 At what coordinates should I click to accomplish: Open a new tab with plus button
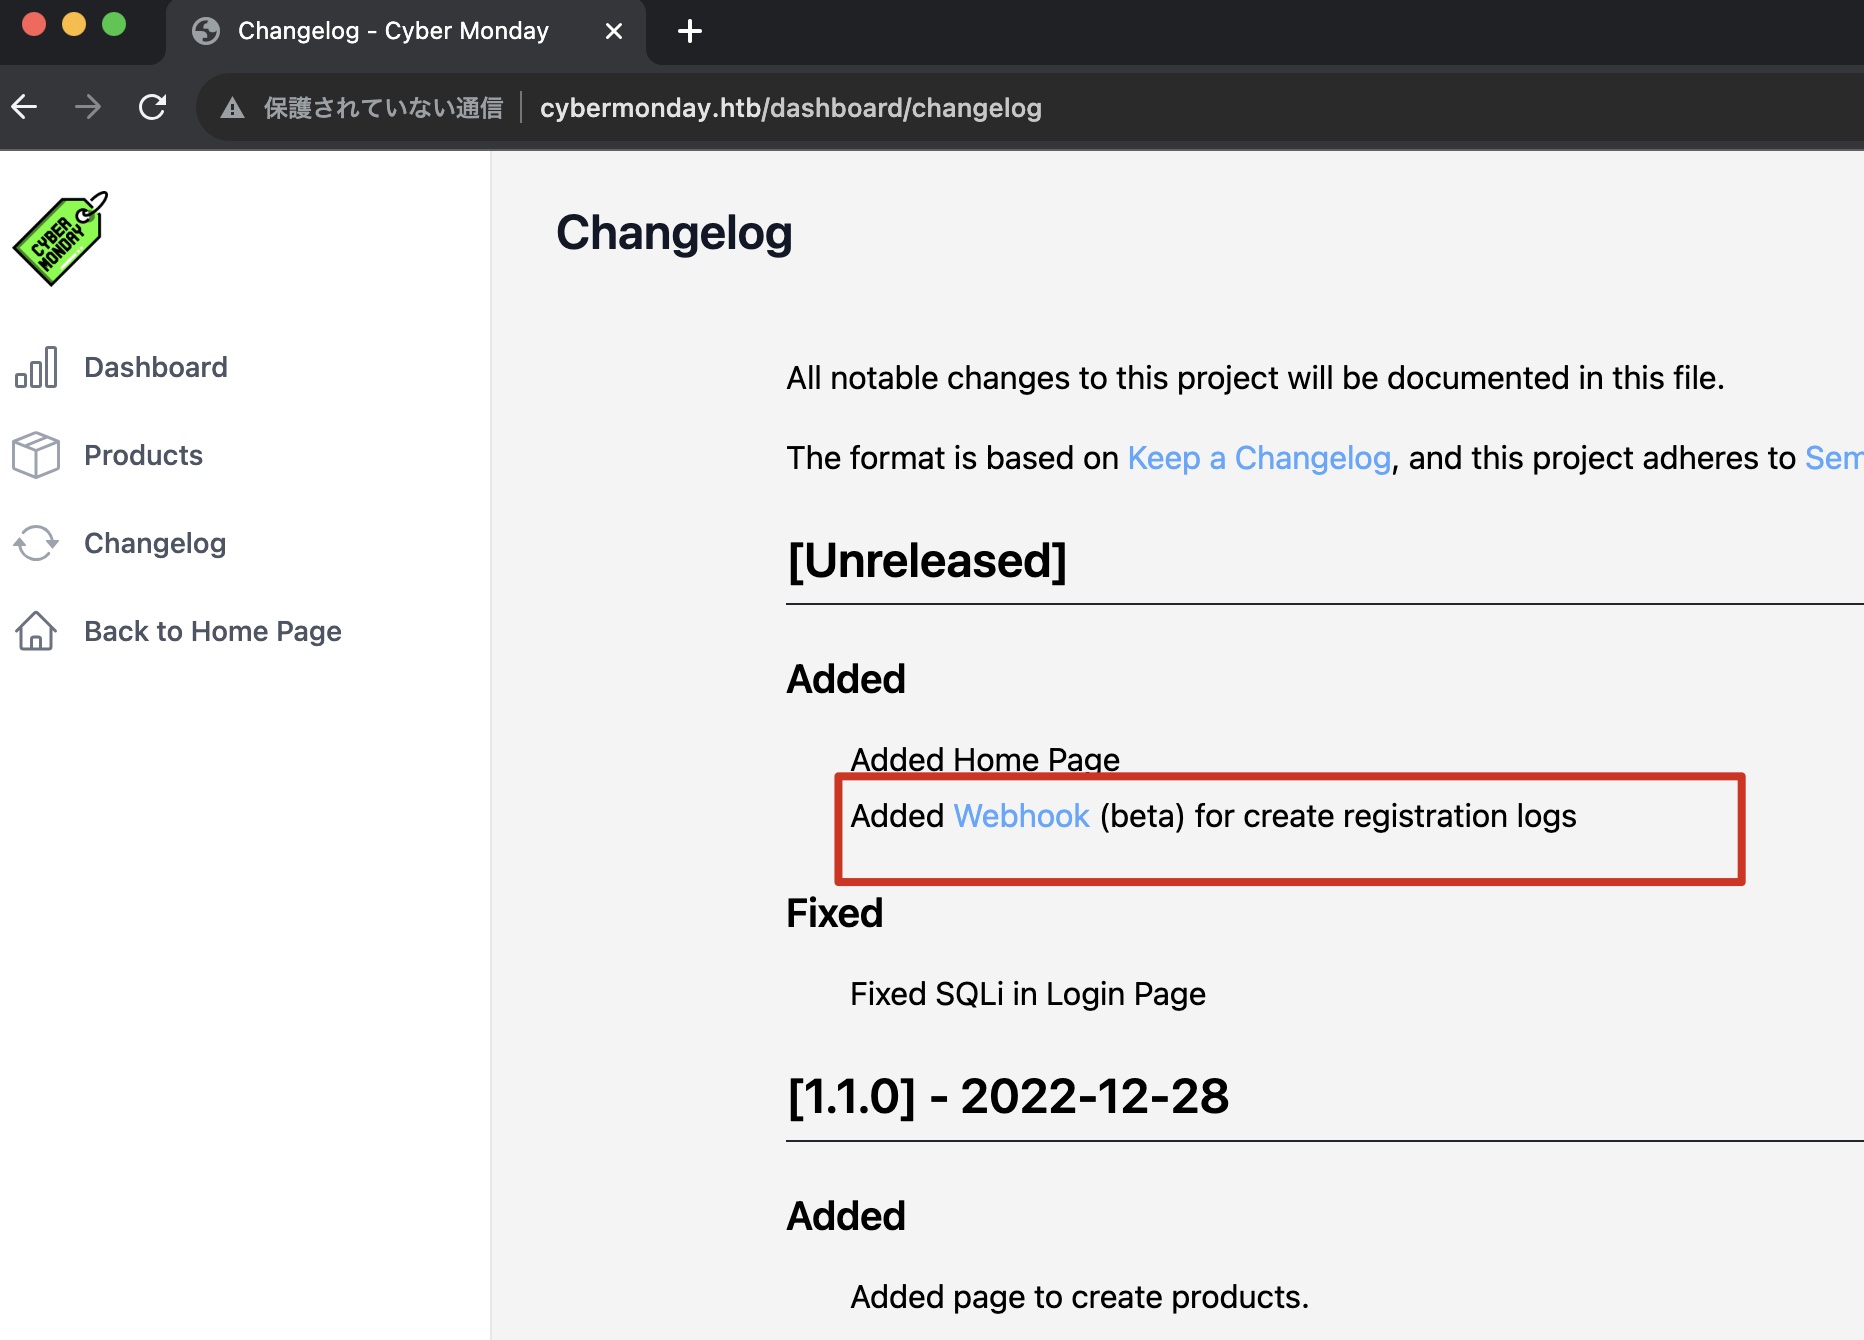690,31
